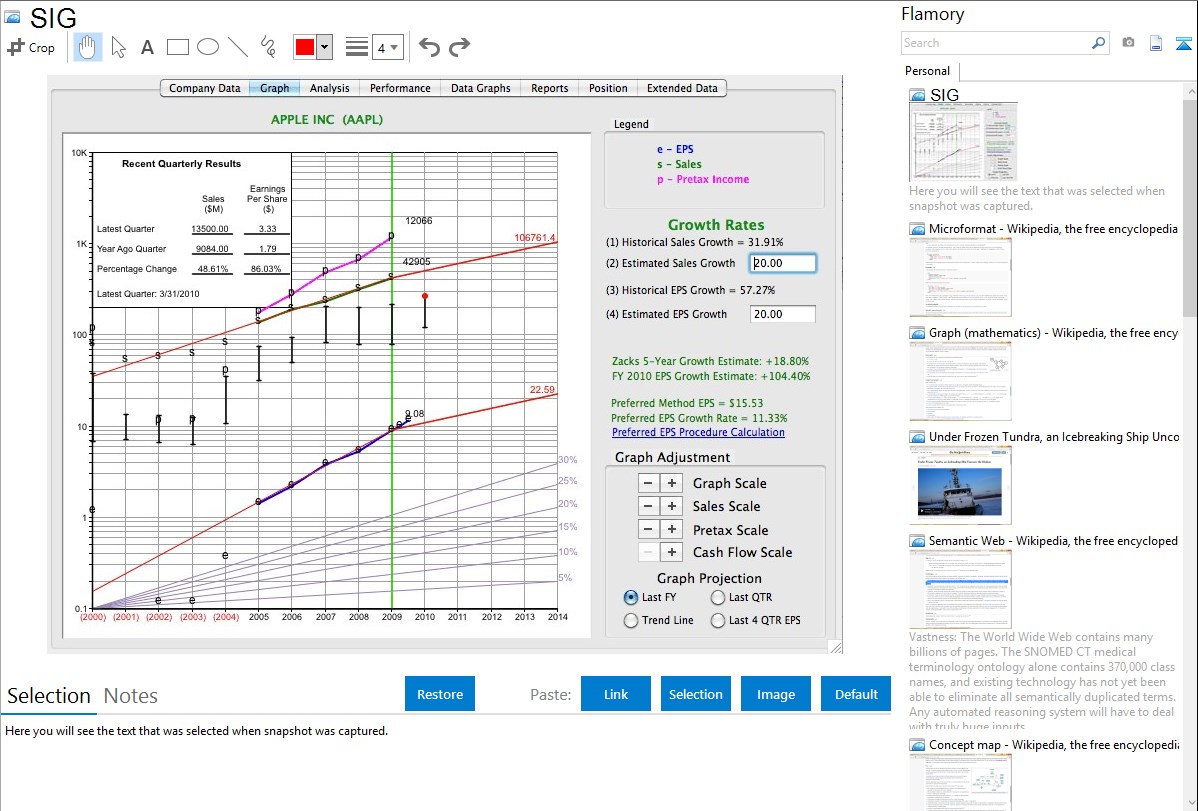The image size is (1198, 811).
Task: Edit the Estimated Sales Growth field
Action: 782,263
